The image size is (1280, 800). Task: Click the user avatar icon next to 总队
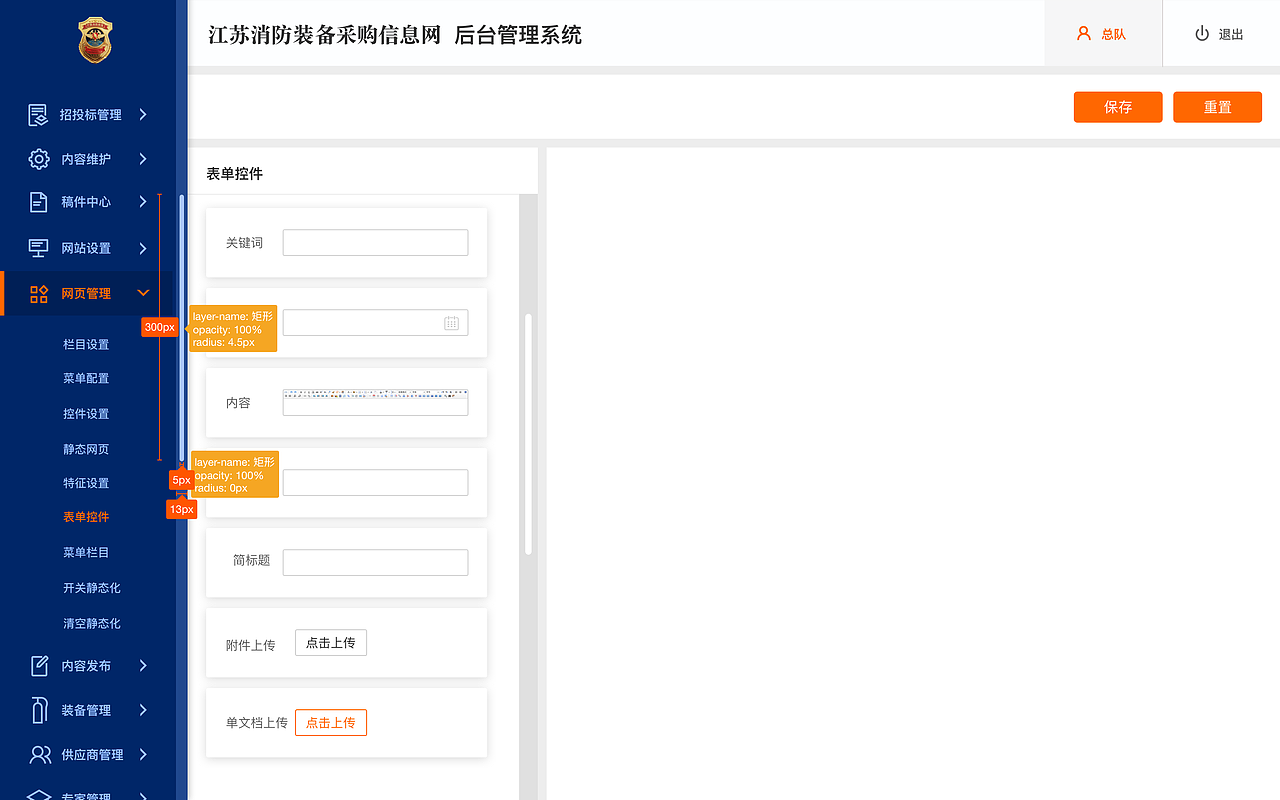[1084, 33]
